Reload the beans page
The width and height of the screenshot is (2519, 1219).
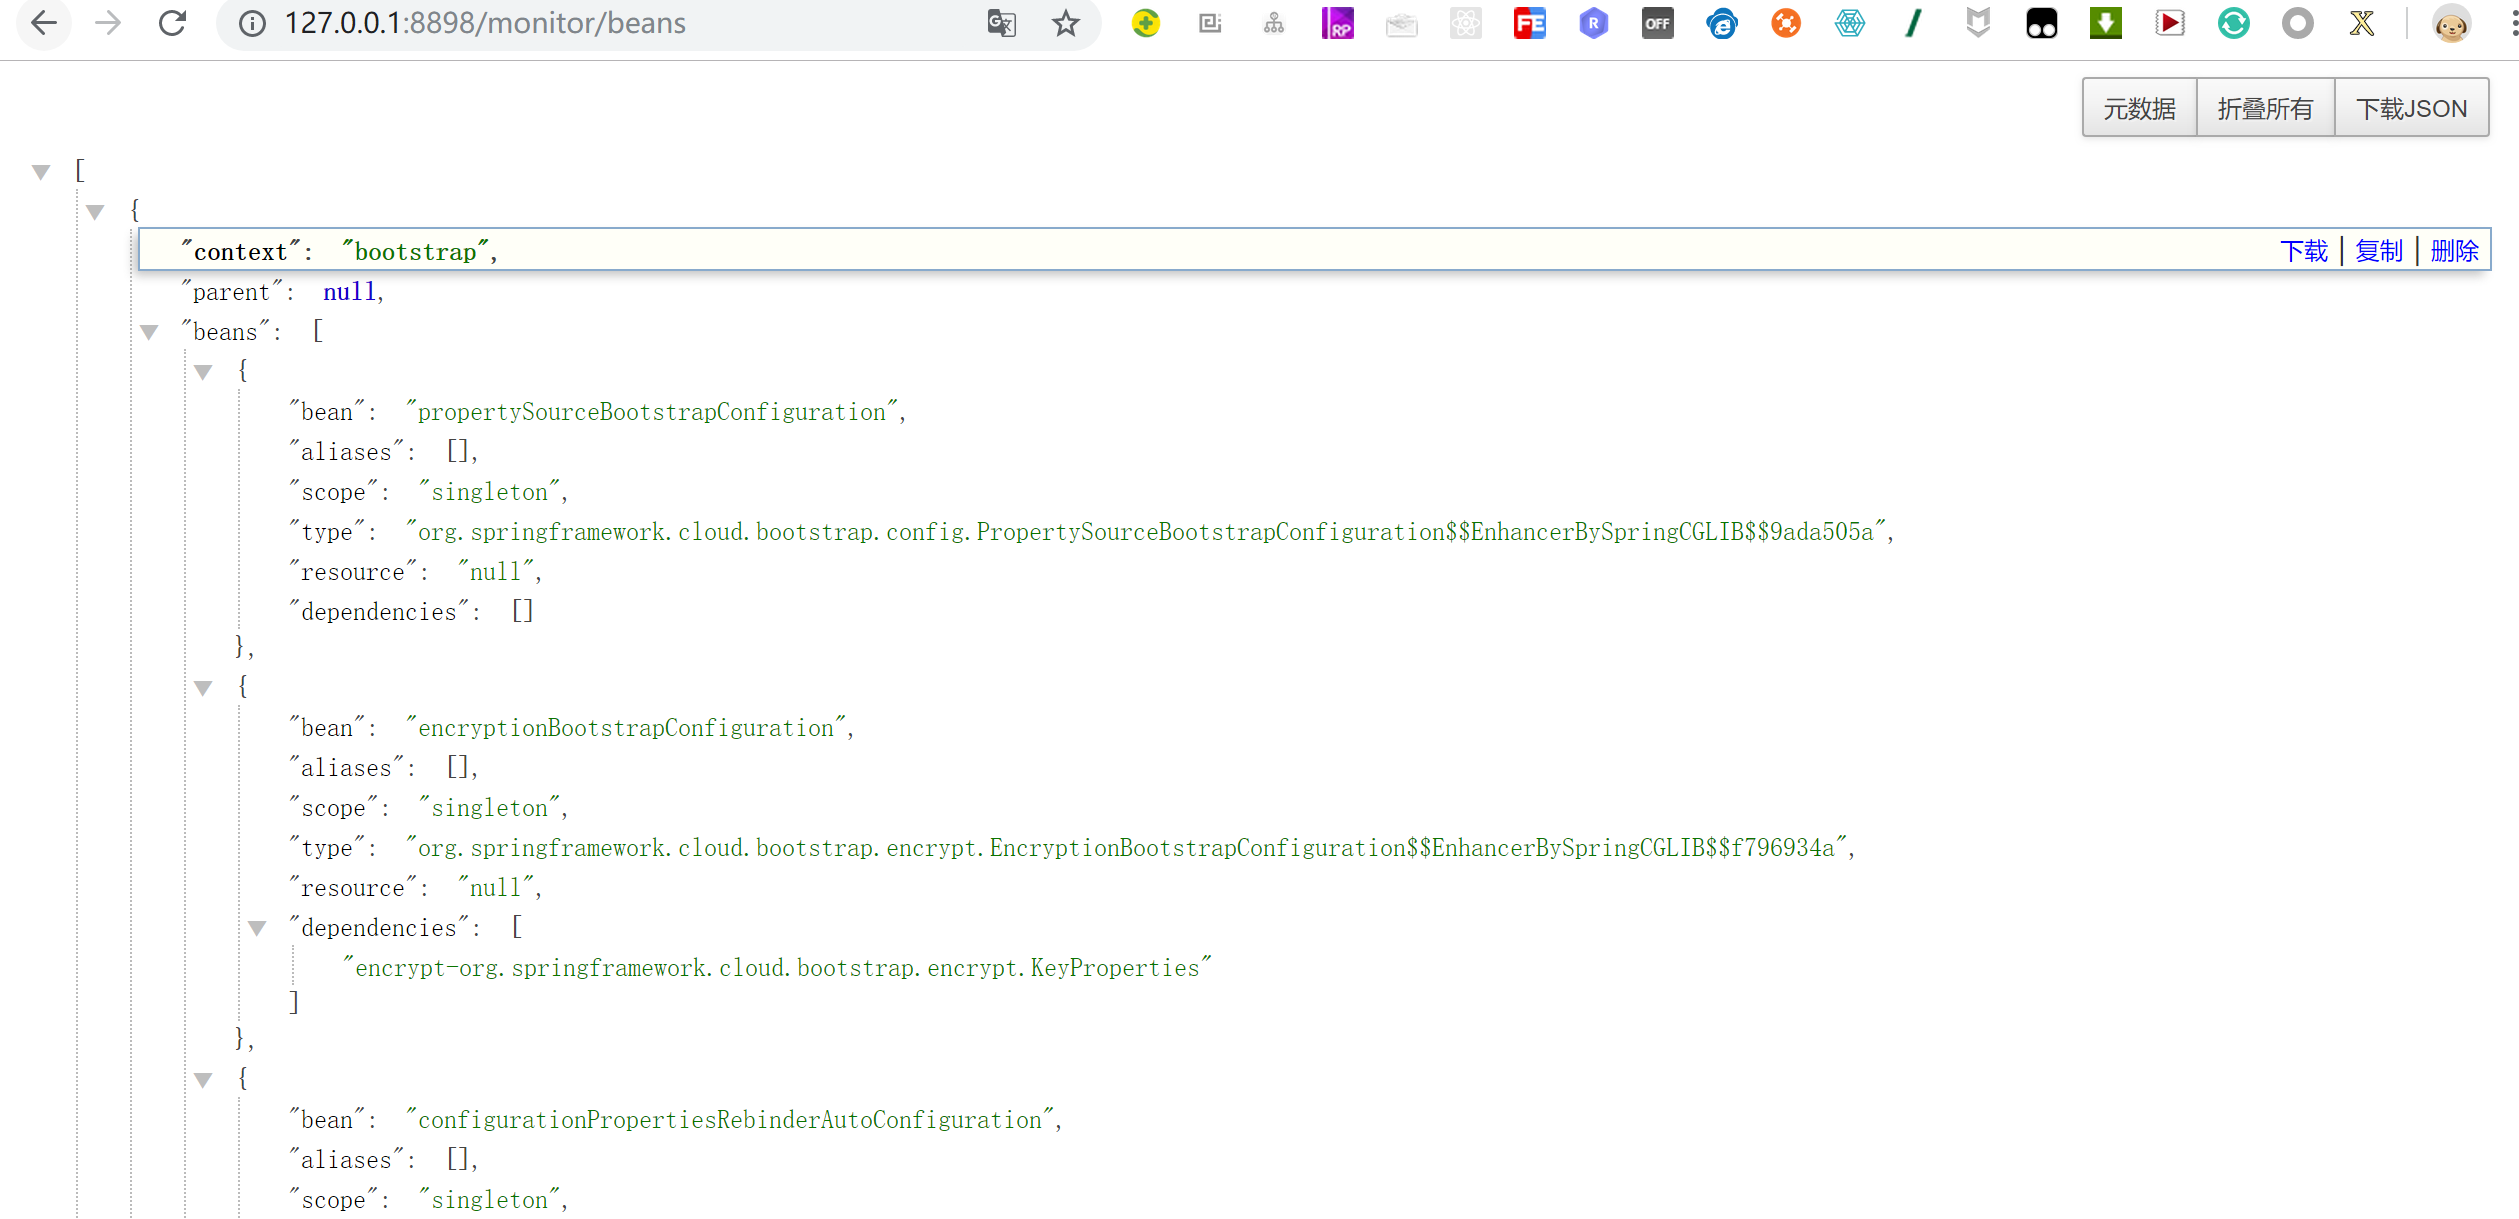pos(172,23)
